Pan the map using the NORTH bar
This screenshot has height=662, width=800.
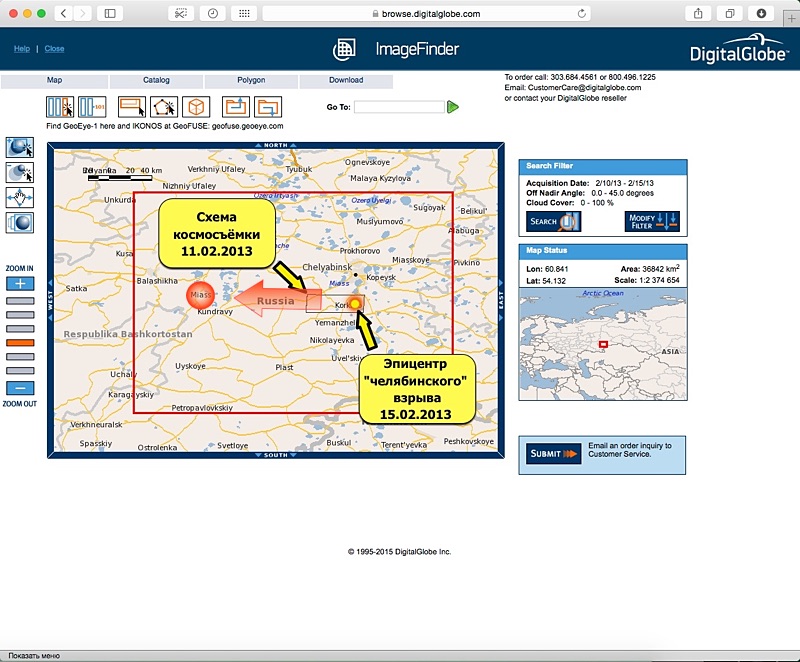coord(276,145)
